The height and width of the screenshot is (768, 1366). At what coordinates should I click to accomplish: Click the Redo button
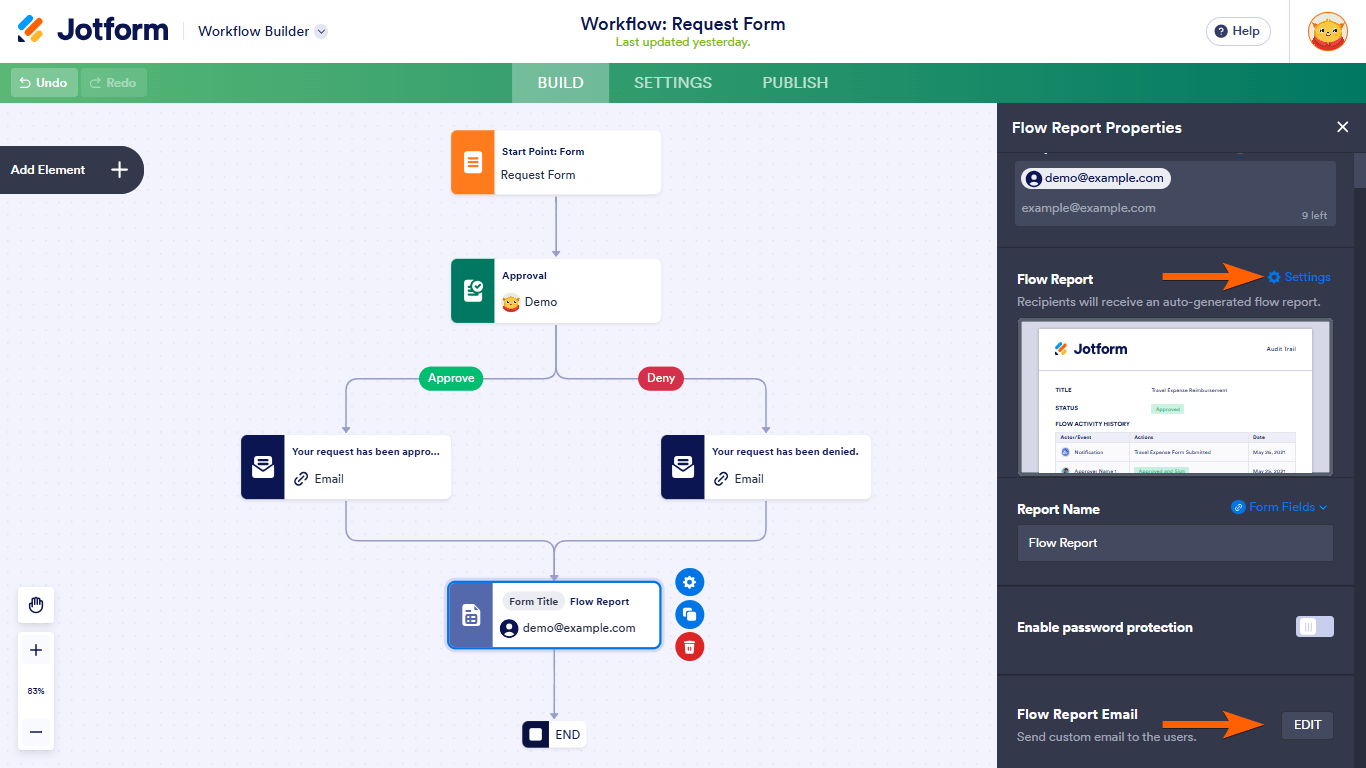[x=114, y=83]
